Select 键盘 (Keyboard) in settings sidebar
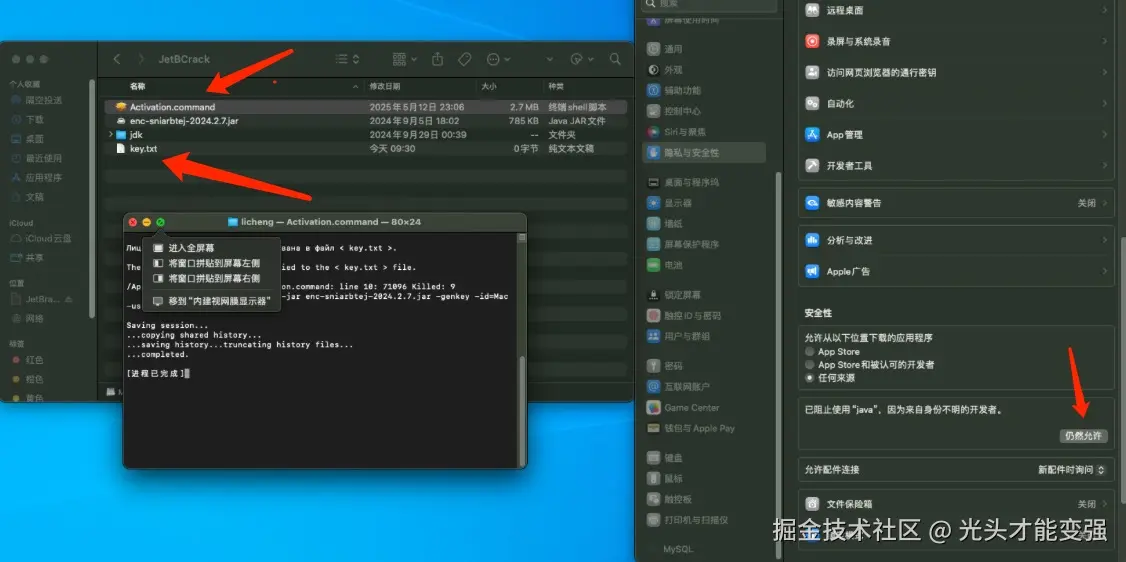The width and height of the screenshot is (1126, 562). [x=704, y=457]
